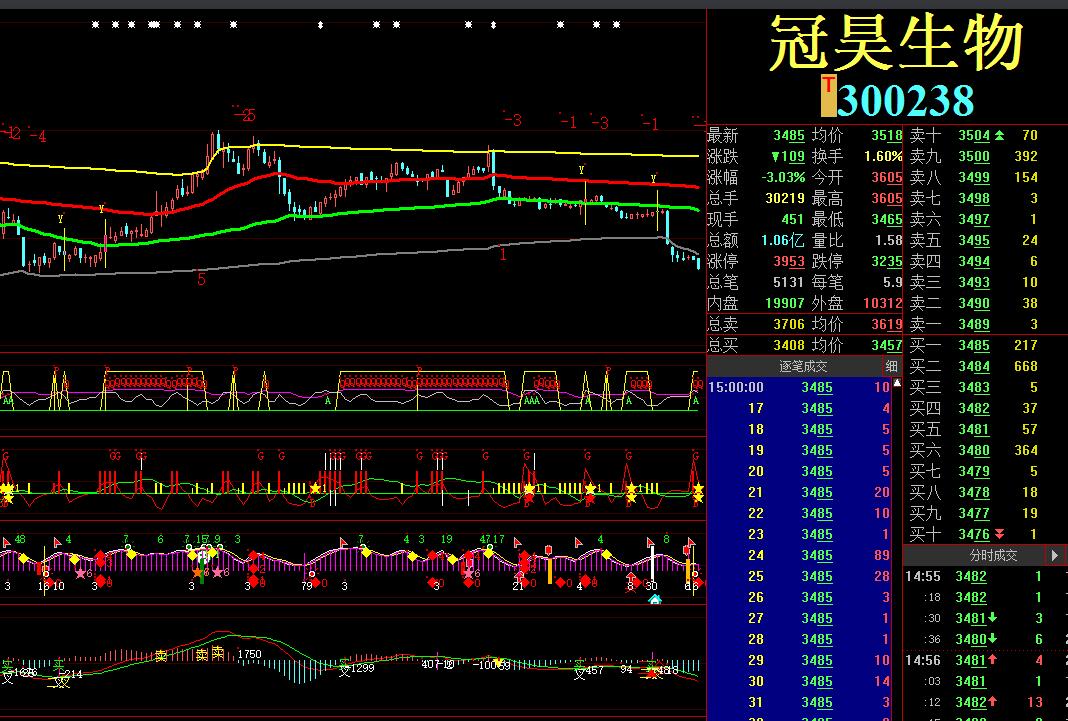The height and width of the screenshot is (721, 1068).
Task: Select the 卖十 order row at 3504
Action: [x=974, y=135]
